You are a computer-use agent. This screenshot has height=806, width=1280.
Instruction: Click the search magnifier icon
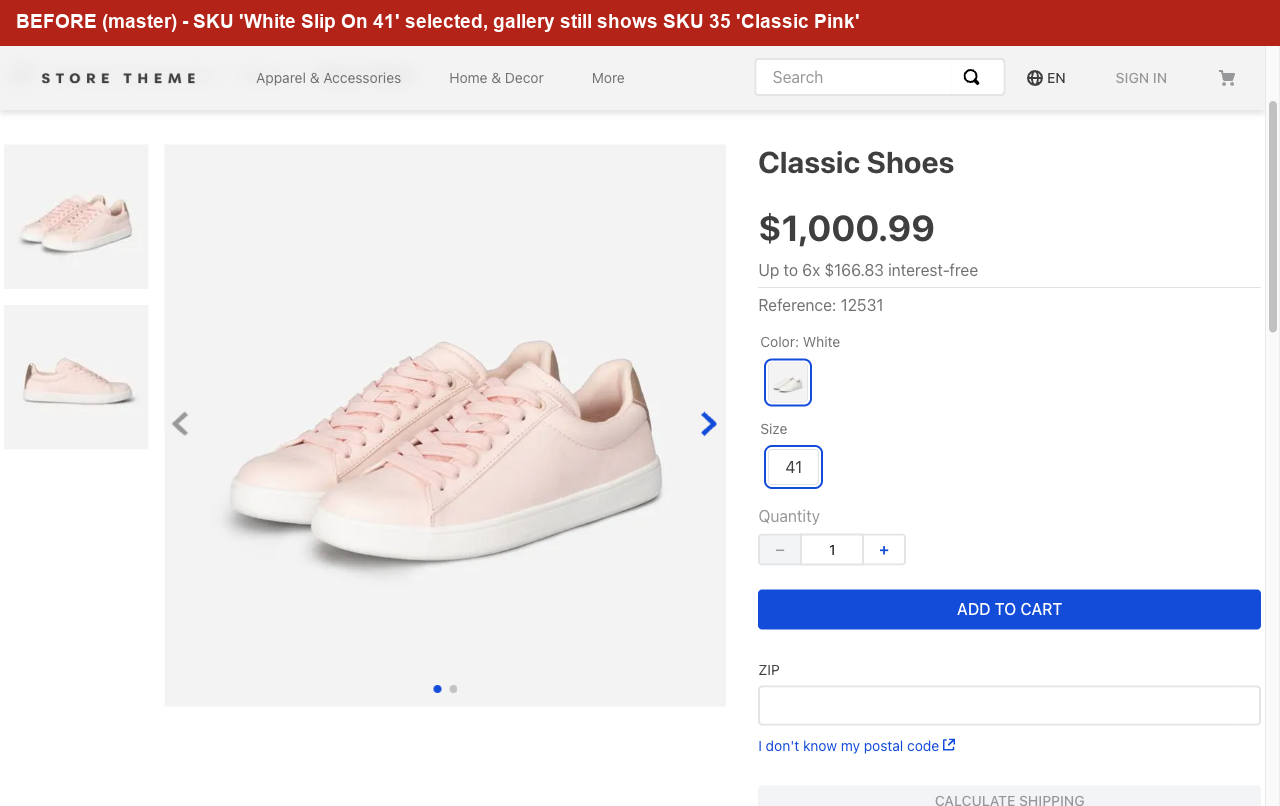[x=971, y=78]
